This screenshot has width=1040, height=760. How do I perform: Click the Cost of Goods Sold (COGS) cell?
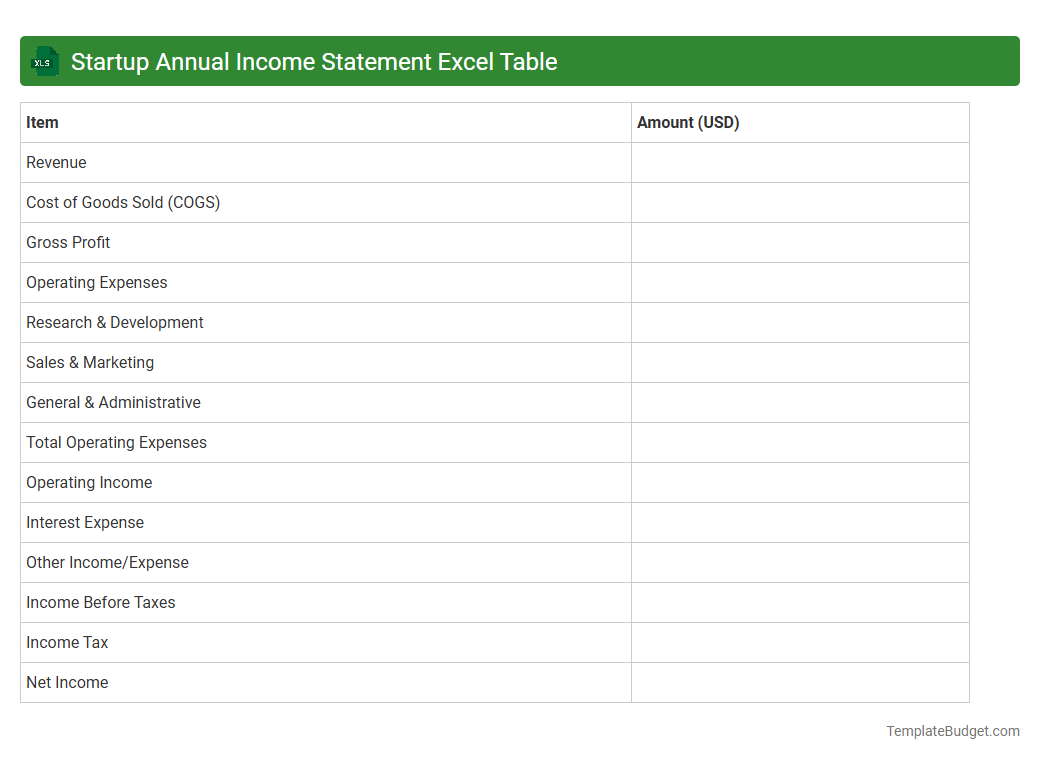[x=123, y=202]
